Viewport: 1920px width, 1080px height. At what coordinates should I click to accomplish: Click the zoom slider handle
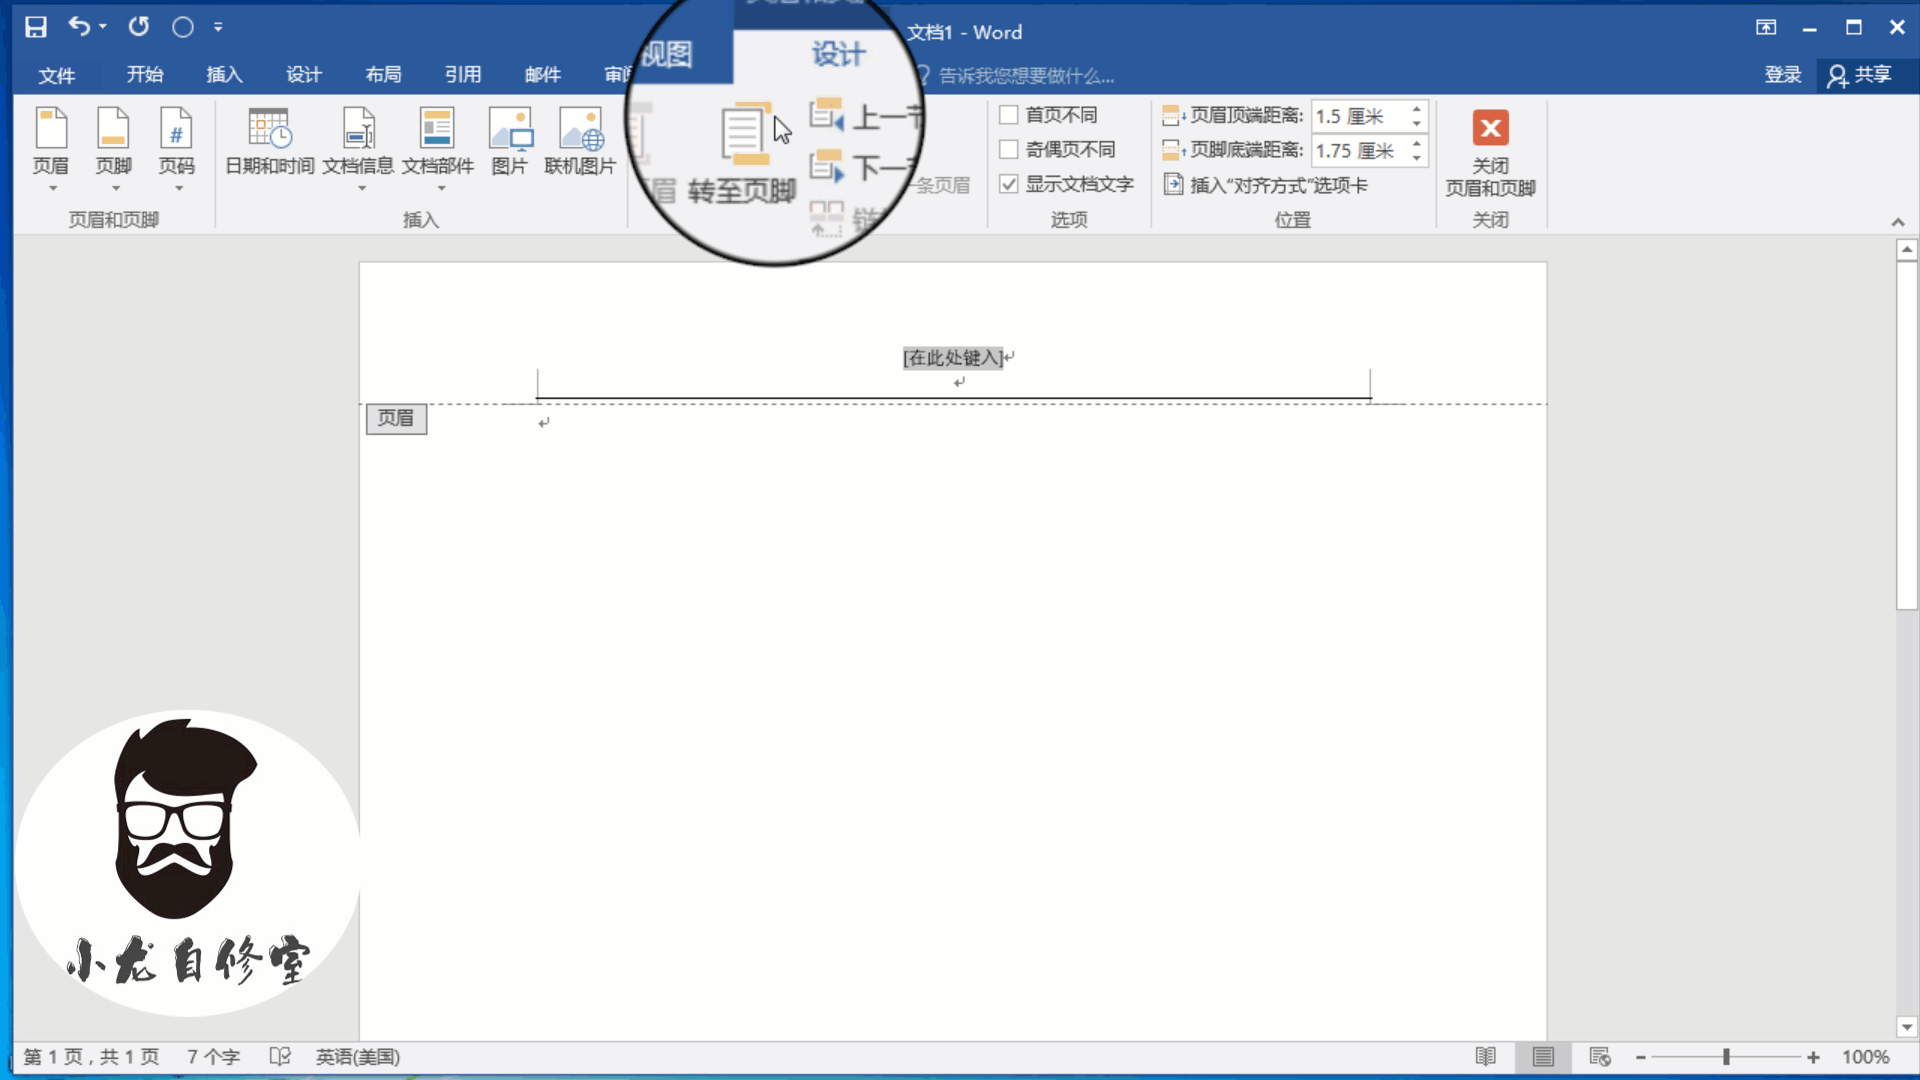click(x=1726, y=1057)
